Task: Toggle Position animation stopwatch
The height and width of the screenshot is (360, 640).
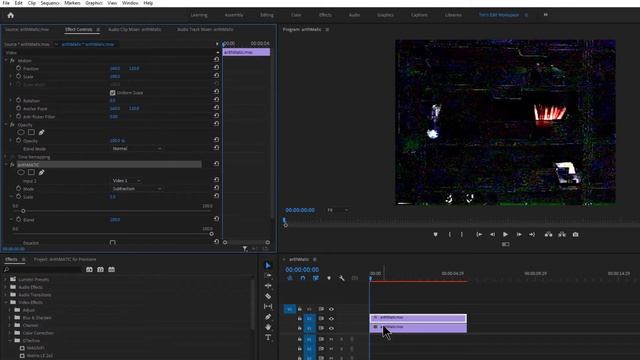Action: coord(18,68)
